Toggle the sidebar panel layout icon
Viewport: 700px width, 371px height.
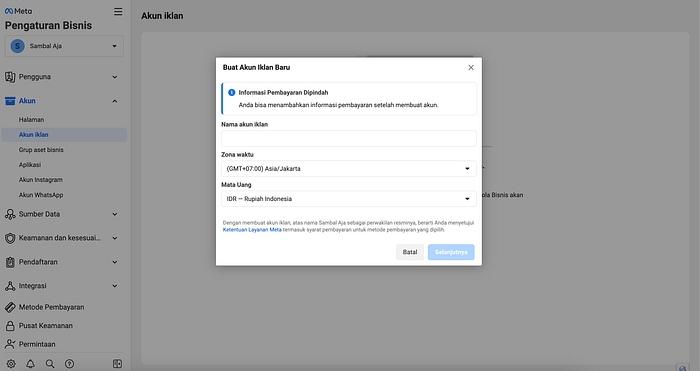click(x=117, y=364)
